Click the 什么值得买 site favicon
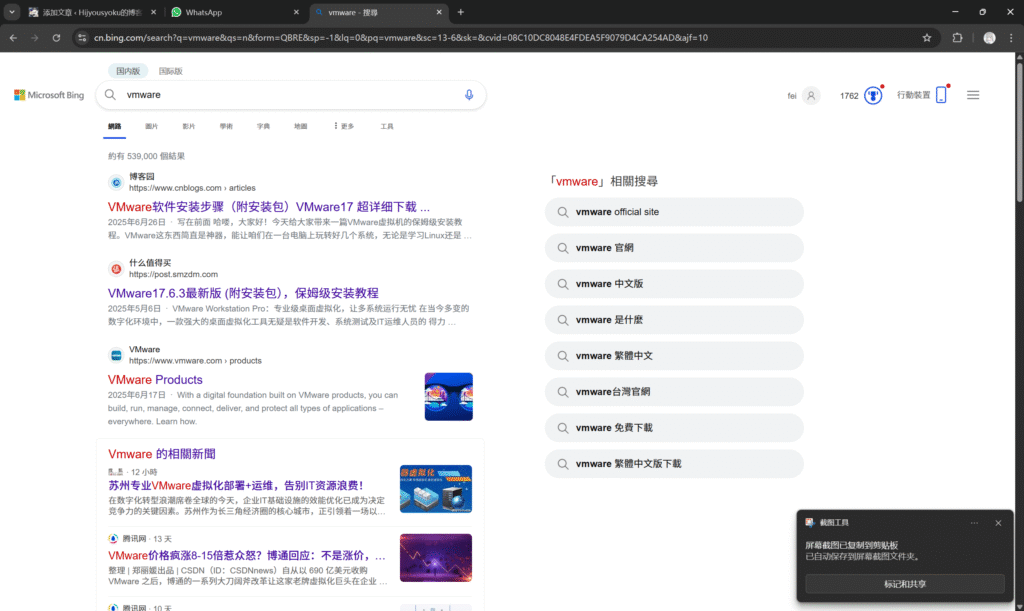This screenshot has height=611, width=1024. 116,268
